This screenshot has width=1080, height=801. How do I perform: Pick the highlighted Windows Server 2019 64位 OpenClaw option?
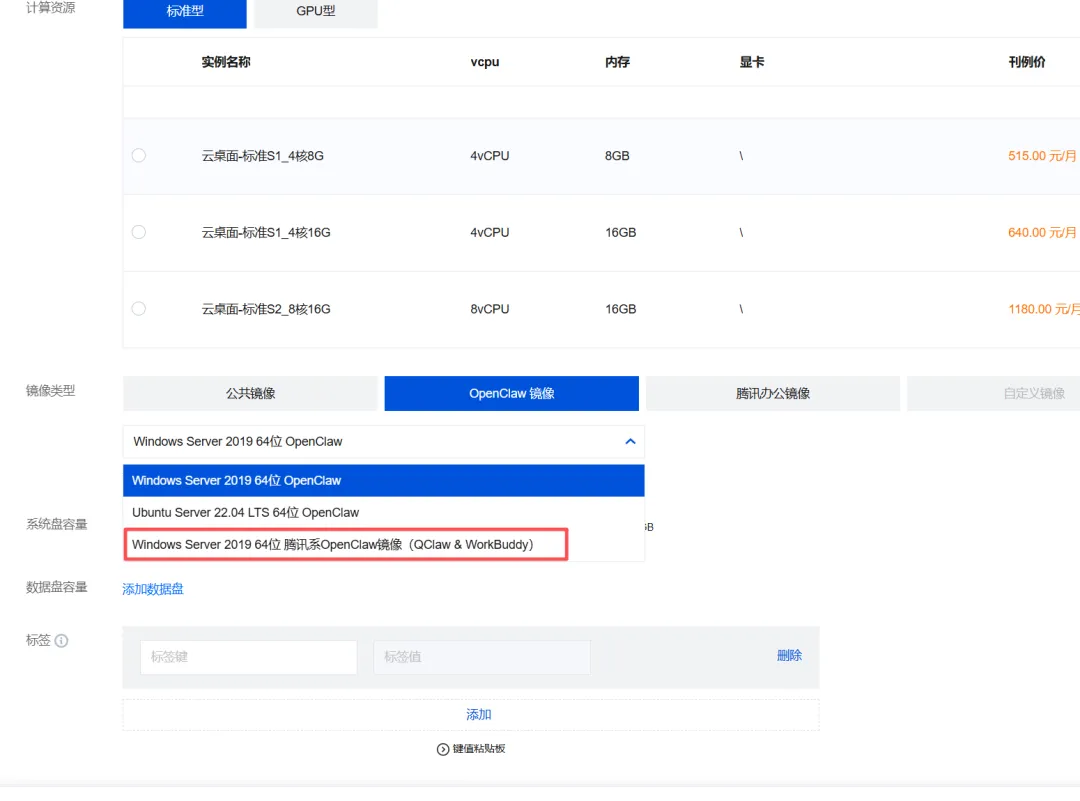point(384,481)
